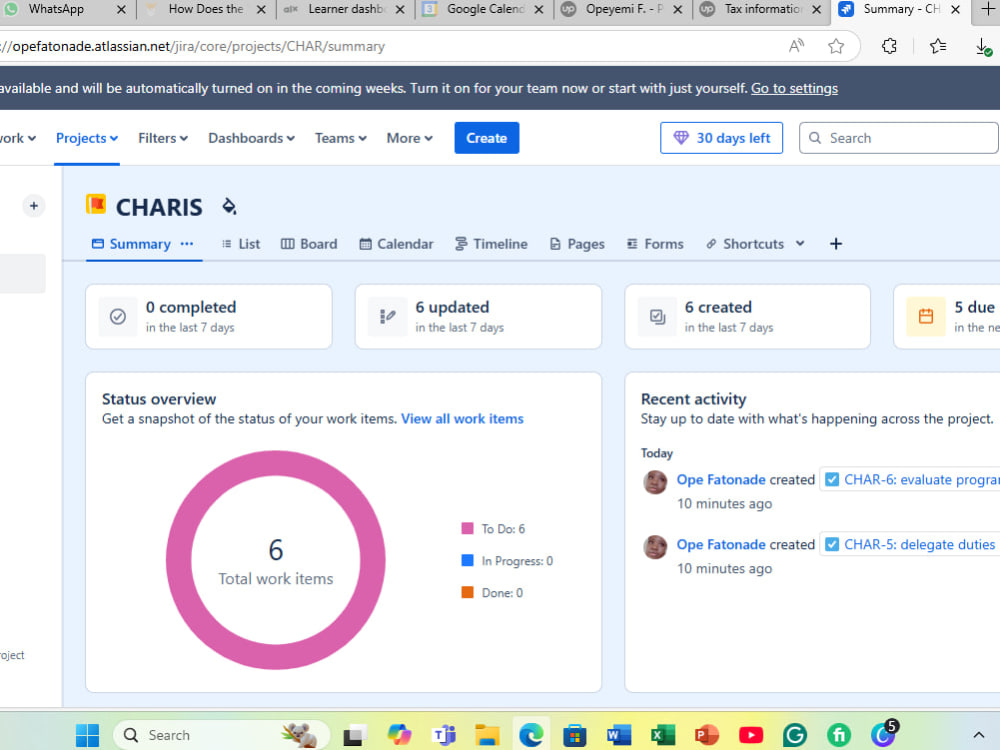Follow the Go to settings link
Image resolution: width=1000 pixels, height=750 pixels.
(794, 88)
